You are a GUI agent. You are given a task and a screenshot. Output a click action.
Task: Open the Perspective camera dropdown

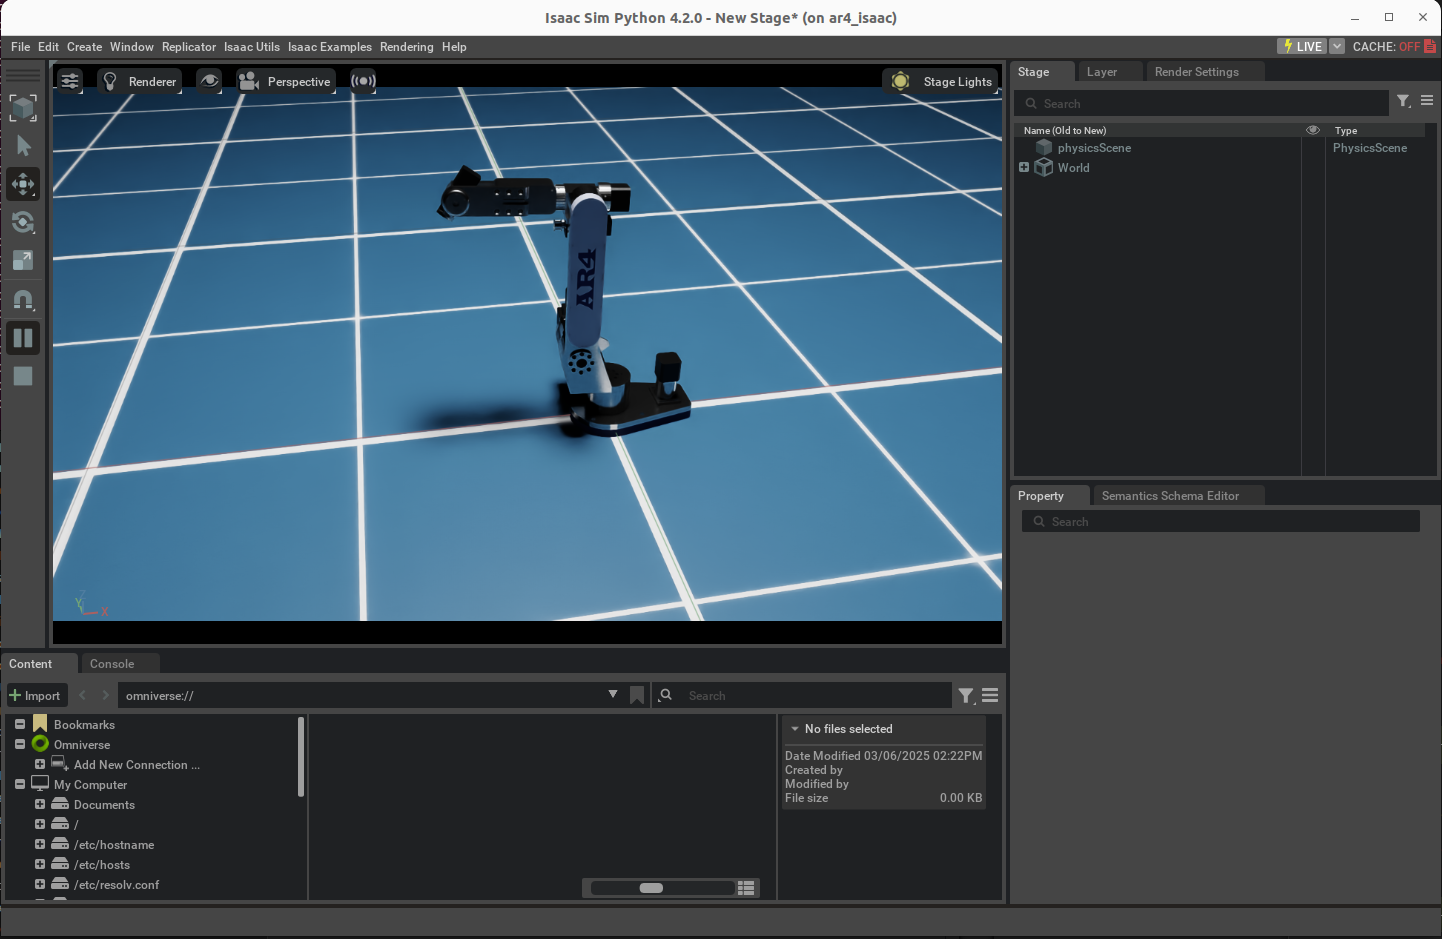[x=286, y=81]
